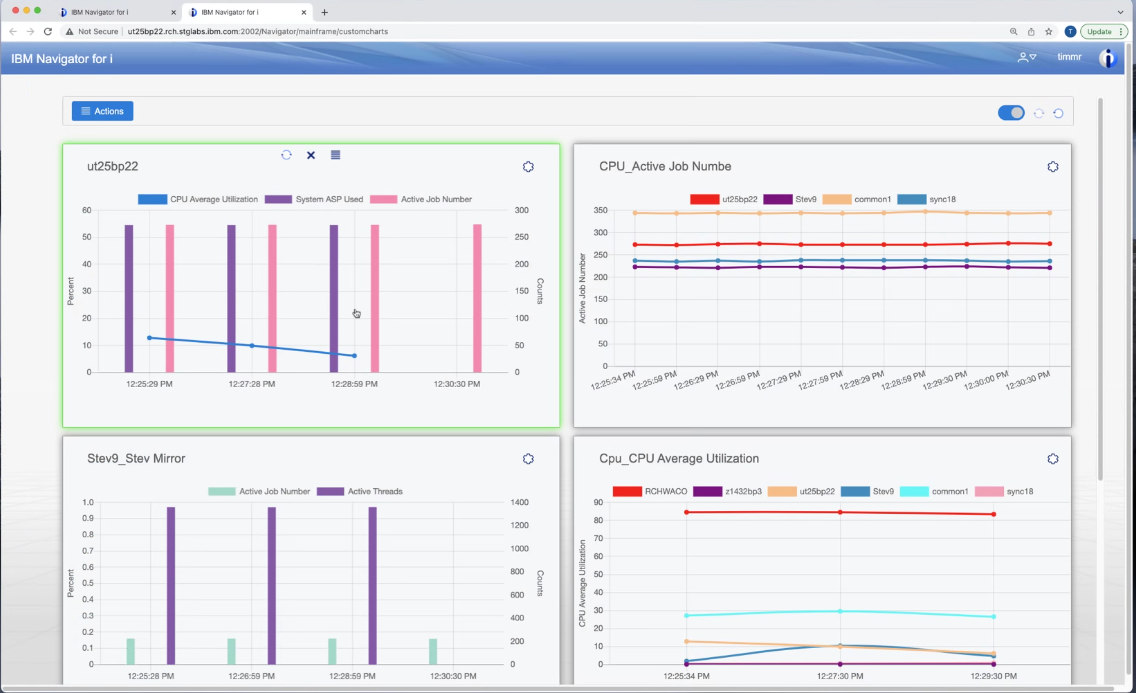Click the IBM i logo in header
Screen dimensions: 1136x693
pyautogui.click(x=1108, y=58)
